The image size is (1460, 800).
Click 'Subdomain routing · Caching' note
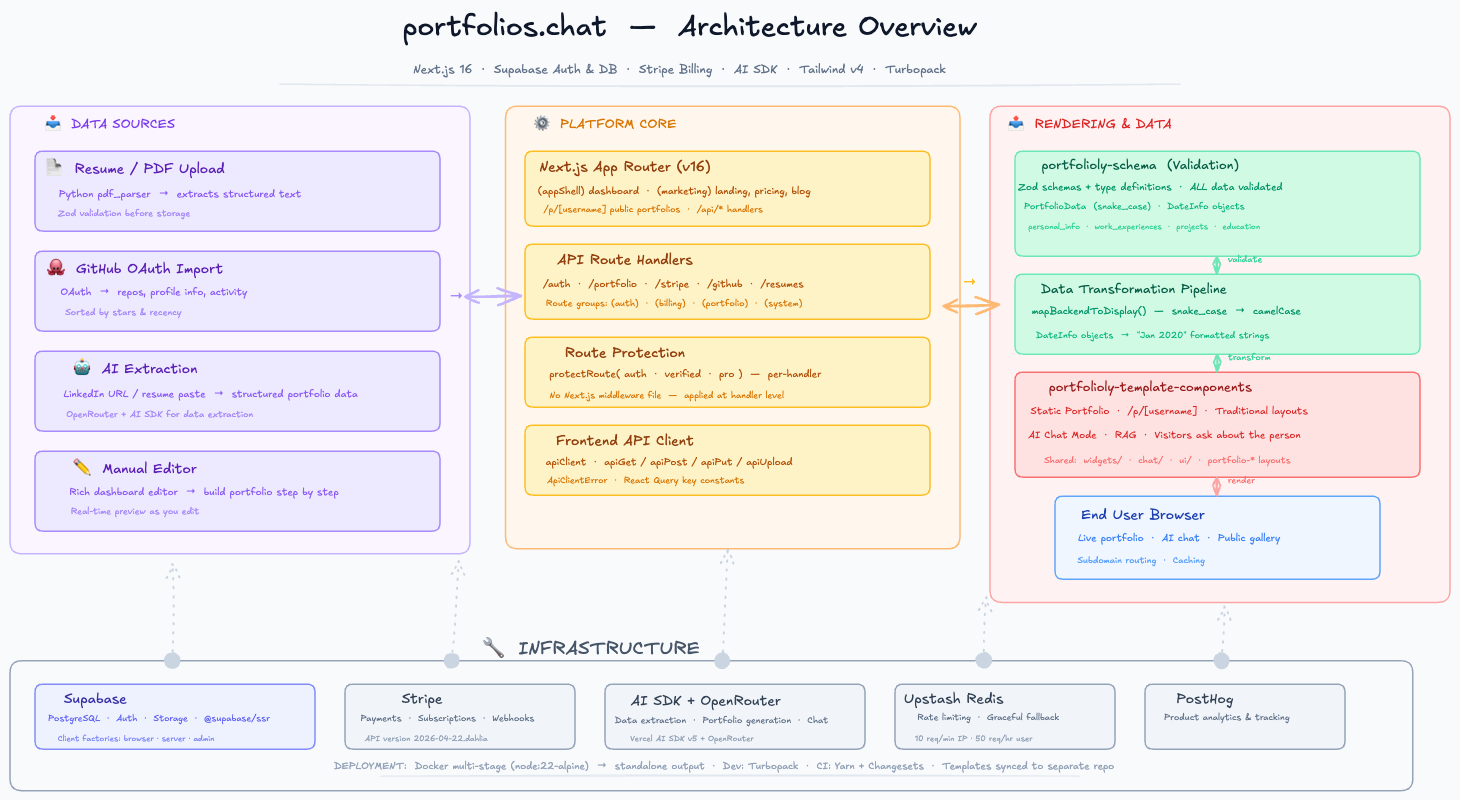pyautogui.click(x=1141, y=560)
